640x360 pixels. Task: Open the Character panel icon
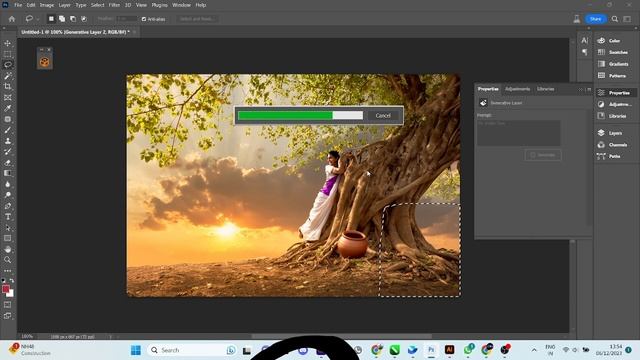tap(584, 40)
